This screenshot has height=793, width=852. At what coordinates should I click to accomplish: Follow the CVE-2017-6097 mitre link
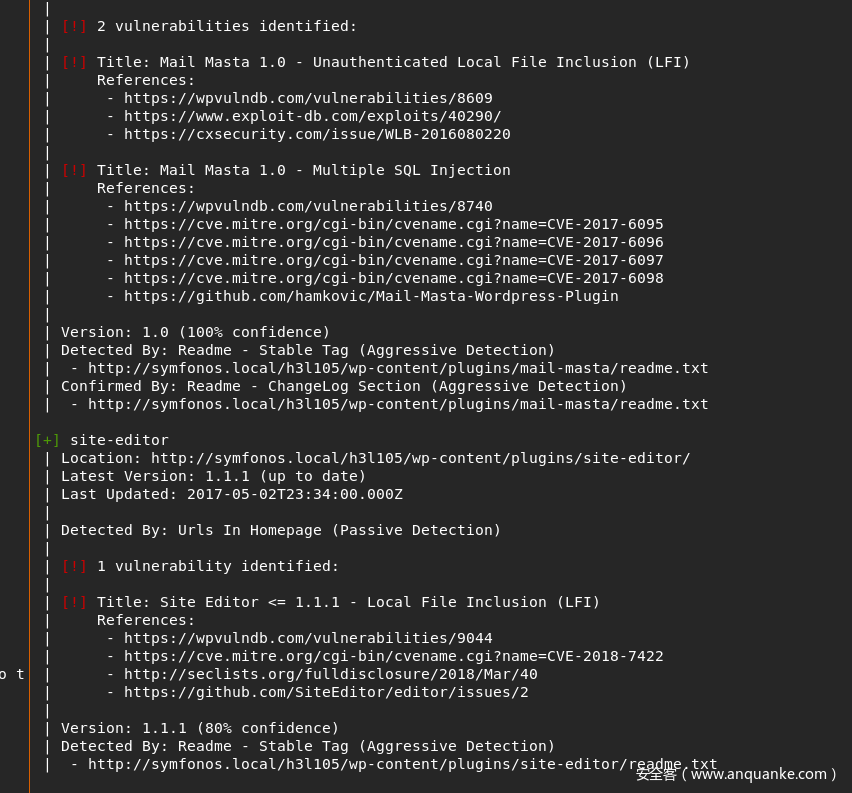393,260
